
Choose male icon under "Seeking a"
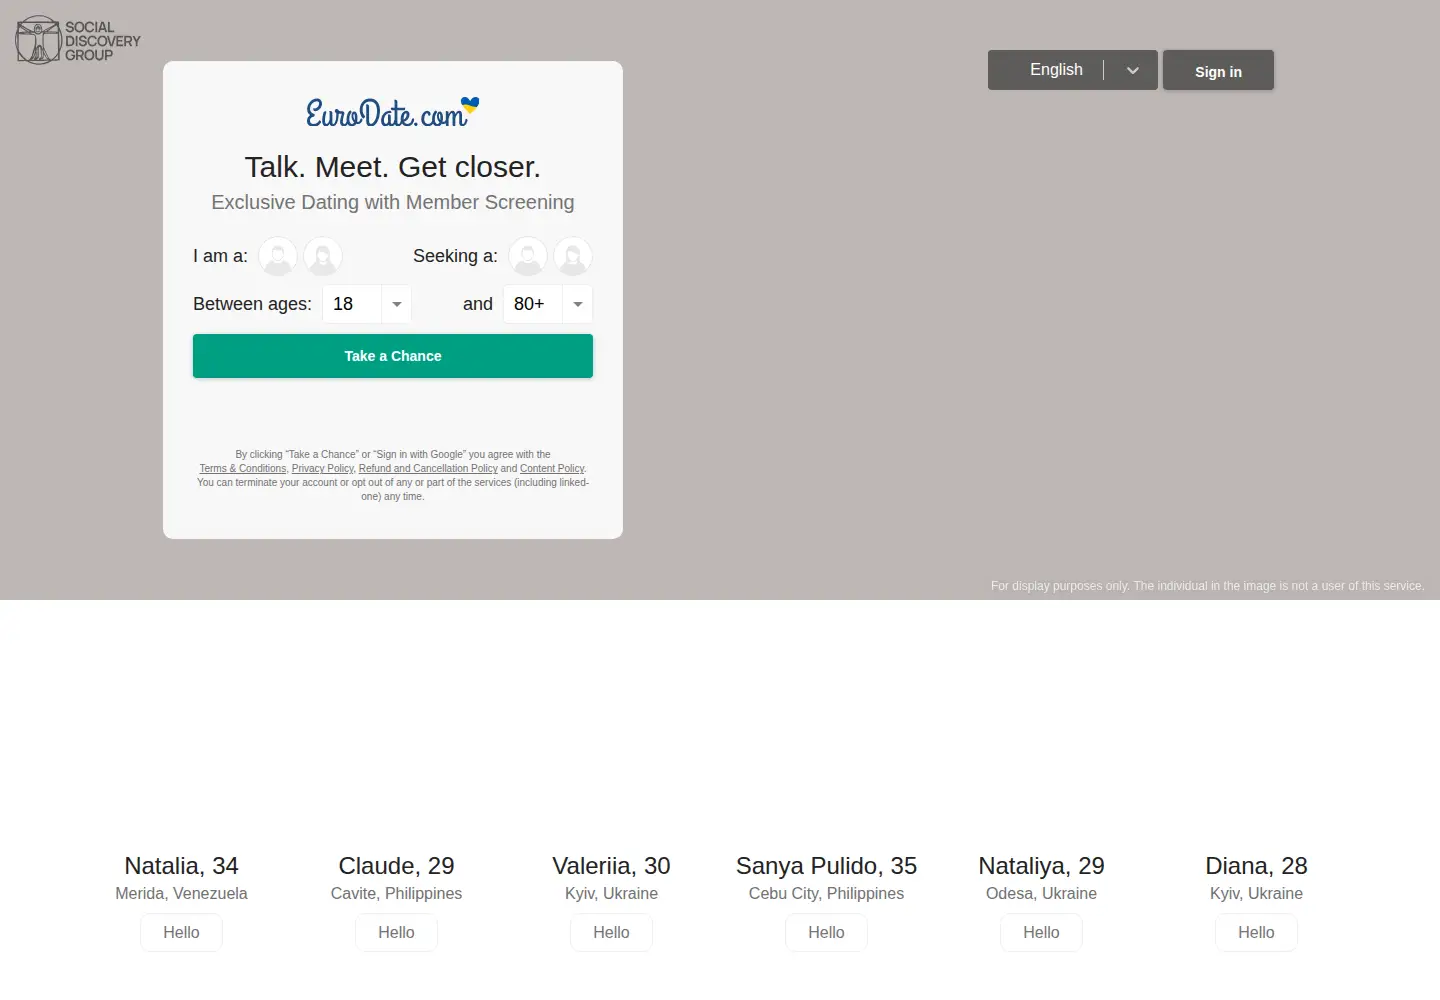click(x=528, y=256)
